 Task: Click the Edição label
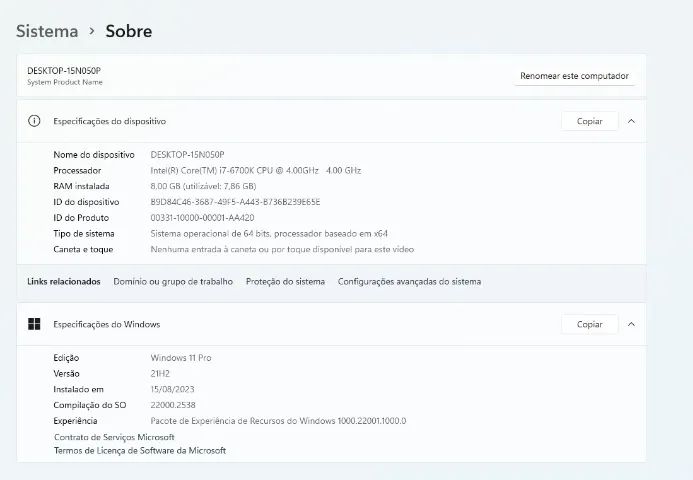[x=66, y=358]
